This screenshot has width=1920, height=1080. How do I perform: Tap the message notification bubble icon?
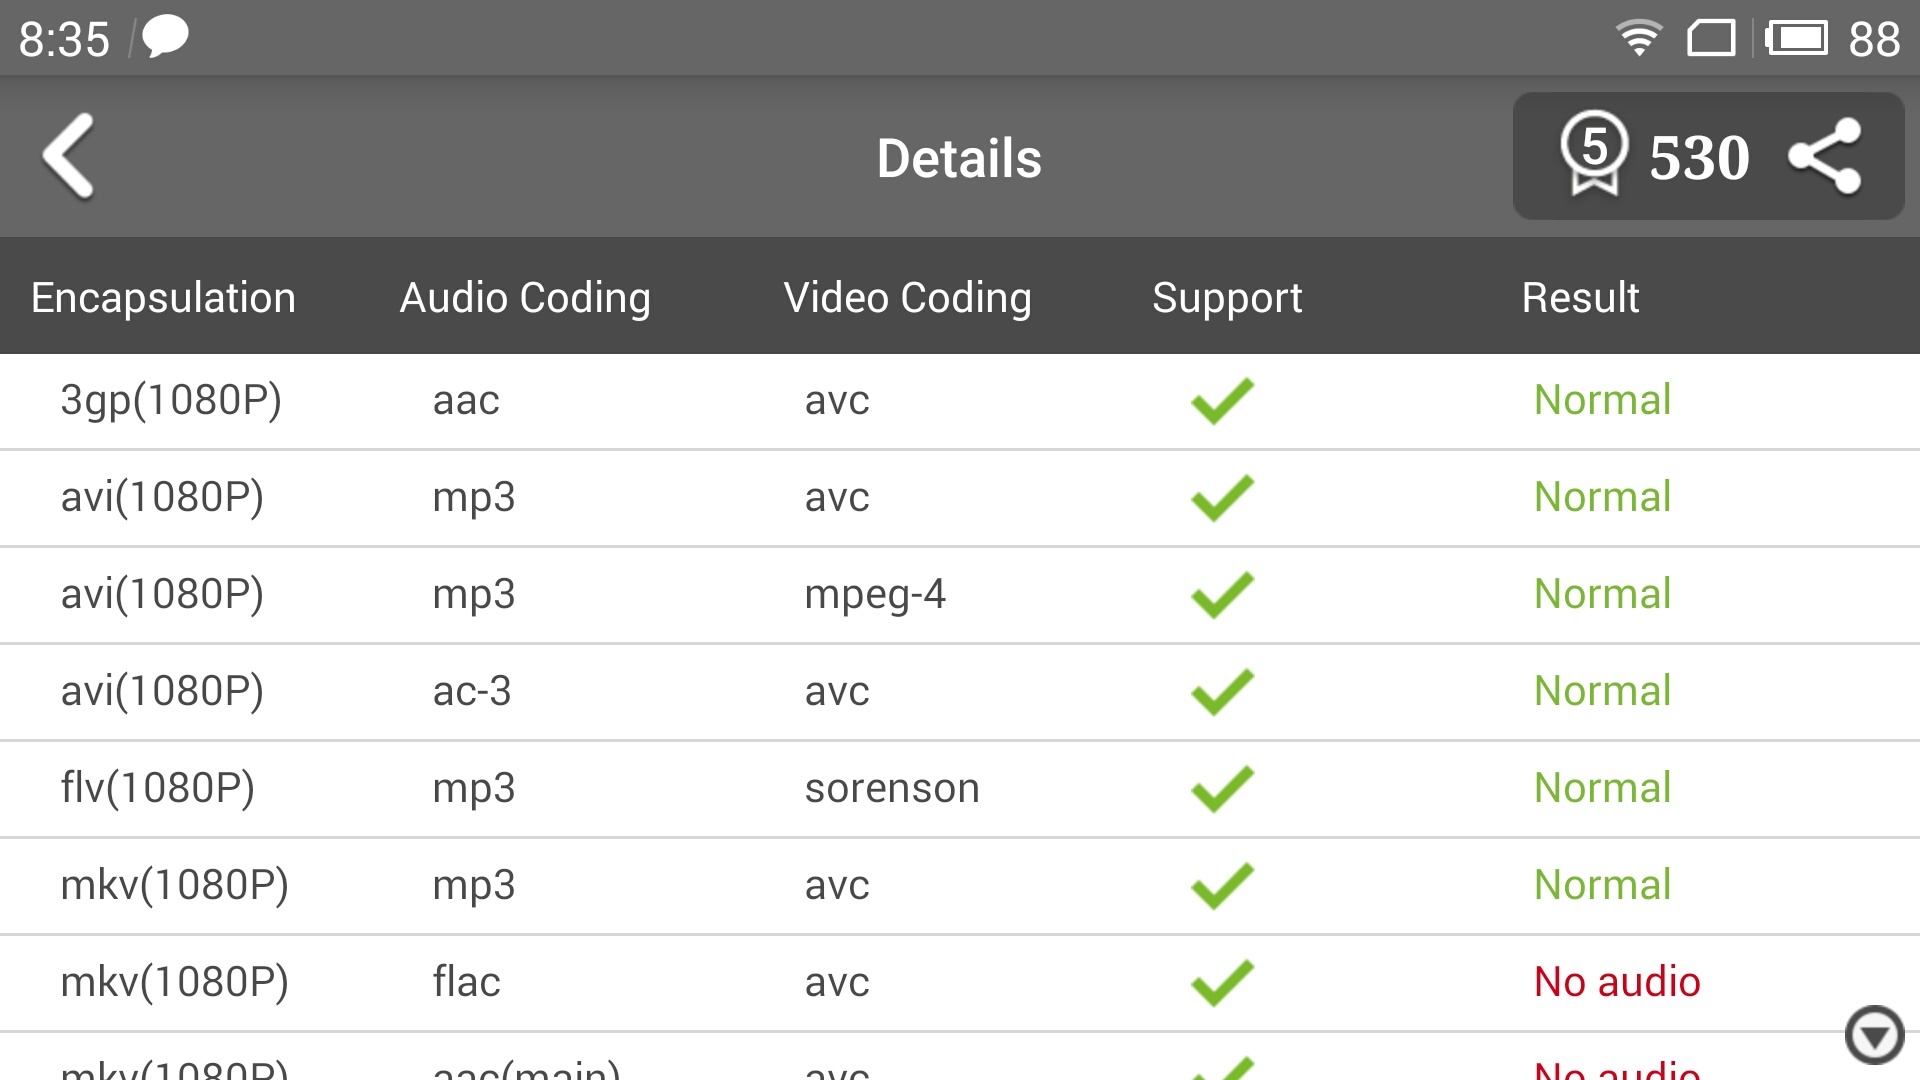165,38
